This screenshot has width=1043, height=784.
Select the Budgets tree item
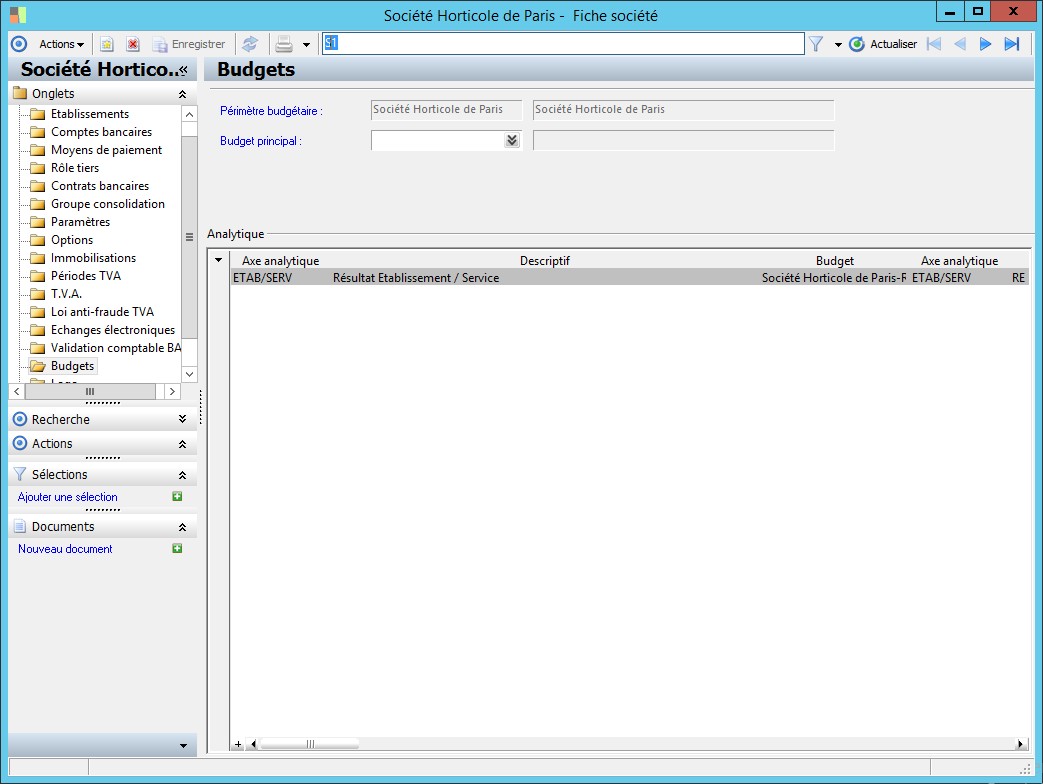click(x=73, y=366)
